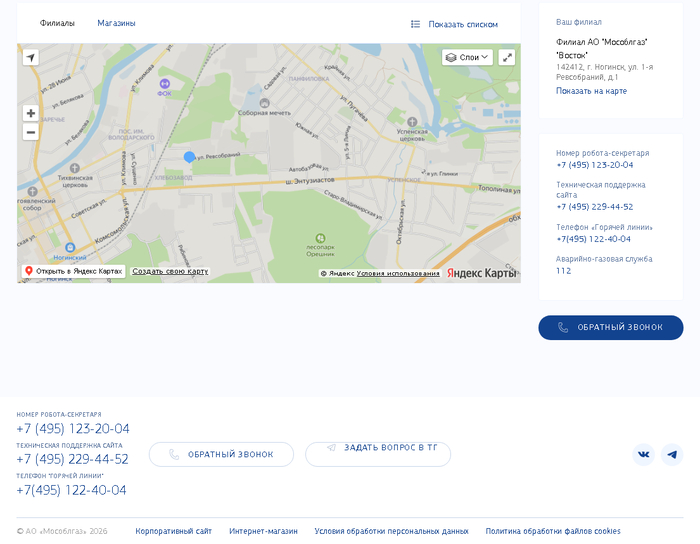
Task: Open Корпоративный сайт footer link
Action: (174, 532)
